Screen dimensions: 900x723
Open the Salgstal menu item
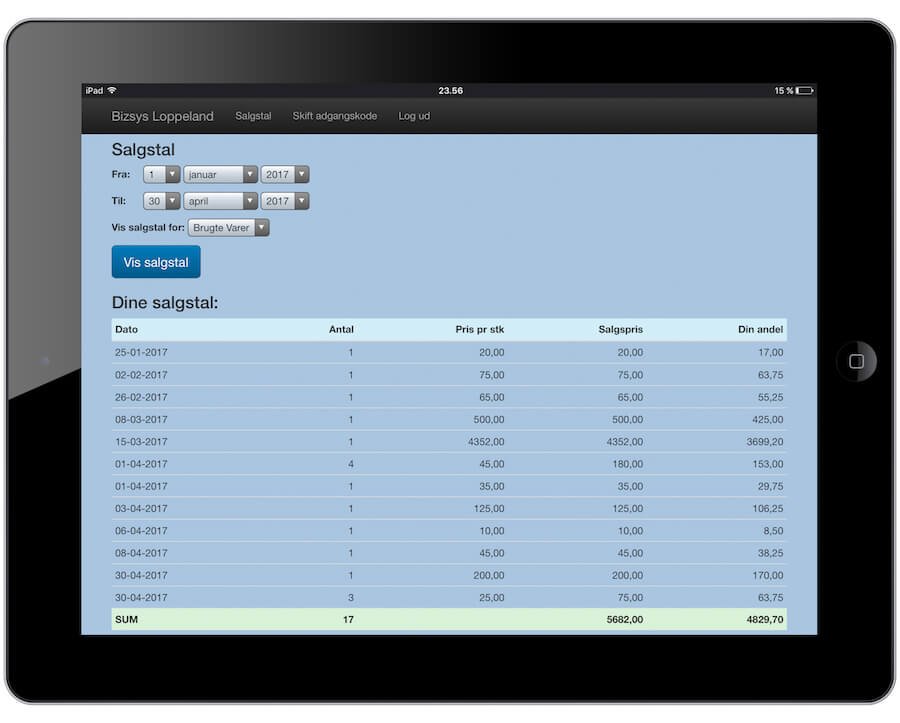point(253,116)
